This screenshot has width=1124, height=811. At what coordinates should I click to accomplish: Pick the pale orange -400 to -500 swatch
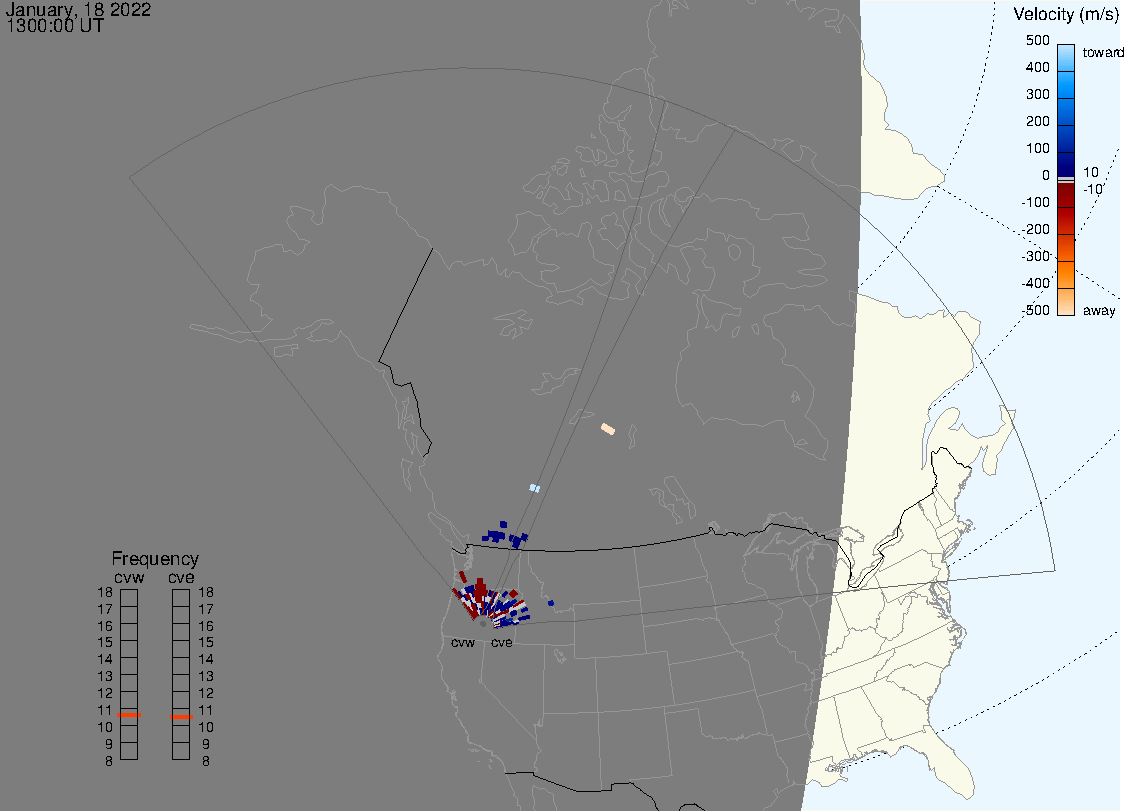click(x=1066, y=302)
